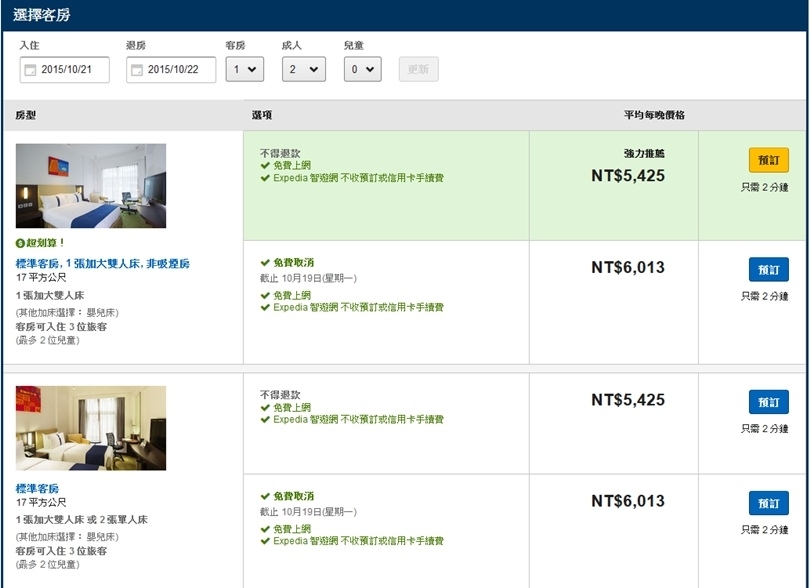Screen dimensions: 810x588
Task: Click the calendar icon in check-in field
Action: (30, 70)
